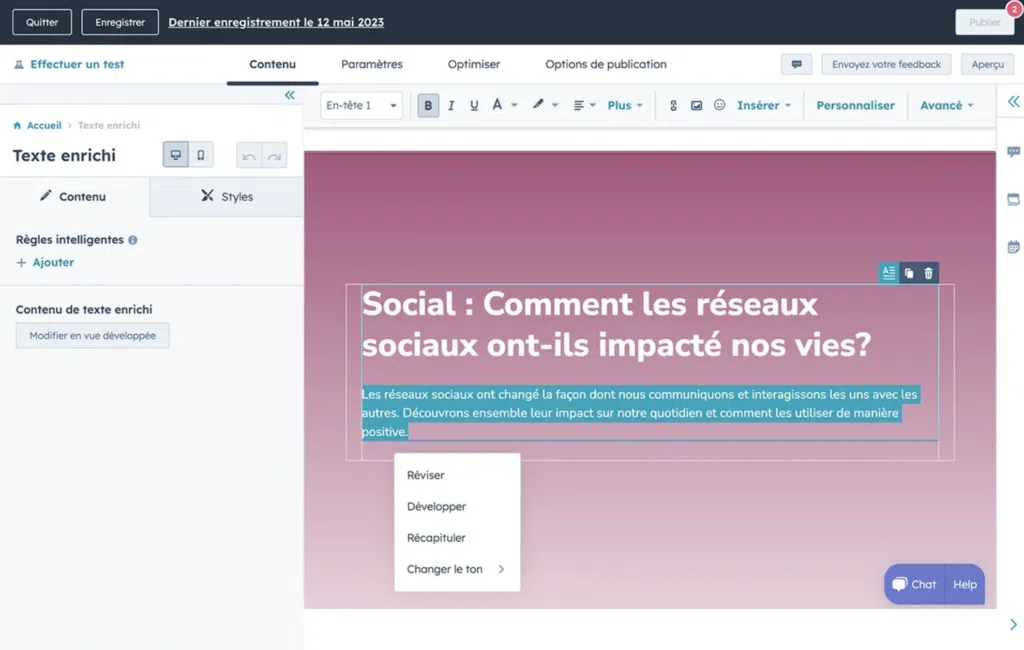
Task: Expand the Insérer dropdown
Action: click(x=763, y=104)
